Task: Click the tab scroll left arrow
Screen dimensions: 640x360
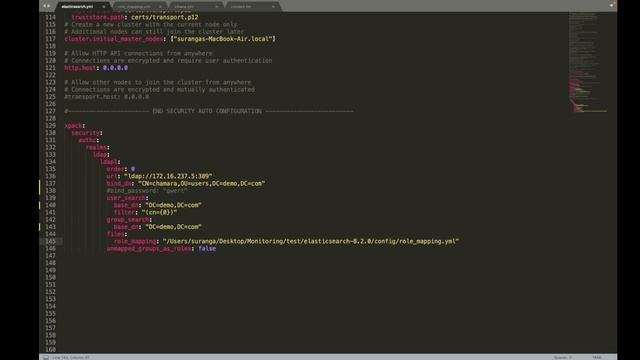Action: (44, 6)
